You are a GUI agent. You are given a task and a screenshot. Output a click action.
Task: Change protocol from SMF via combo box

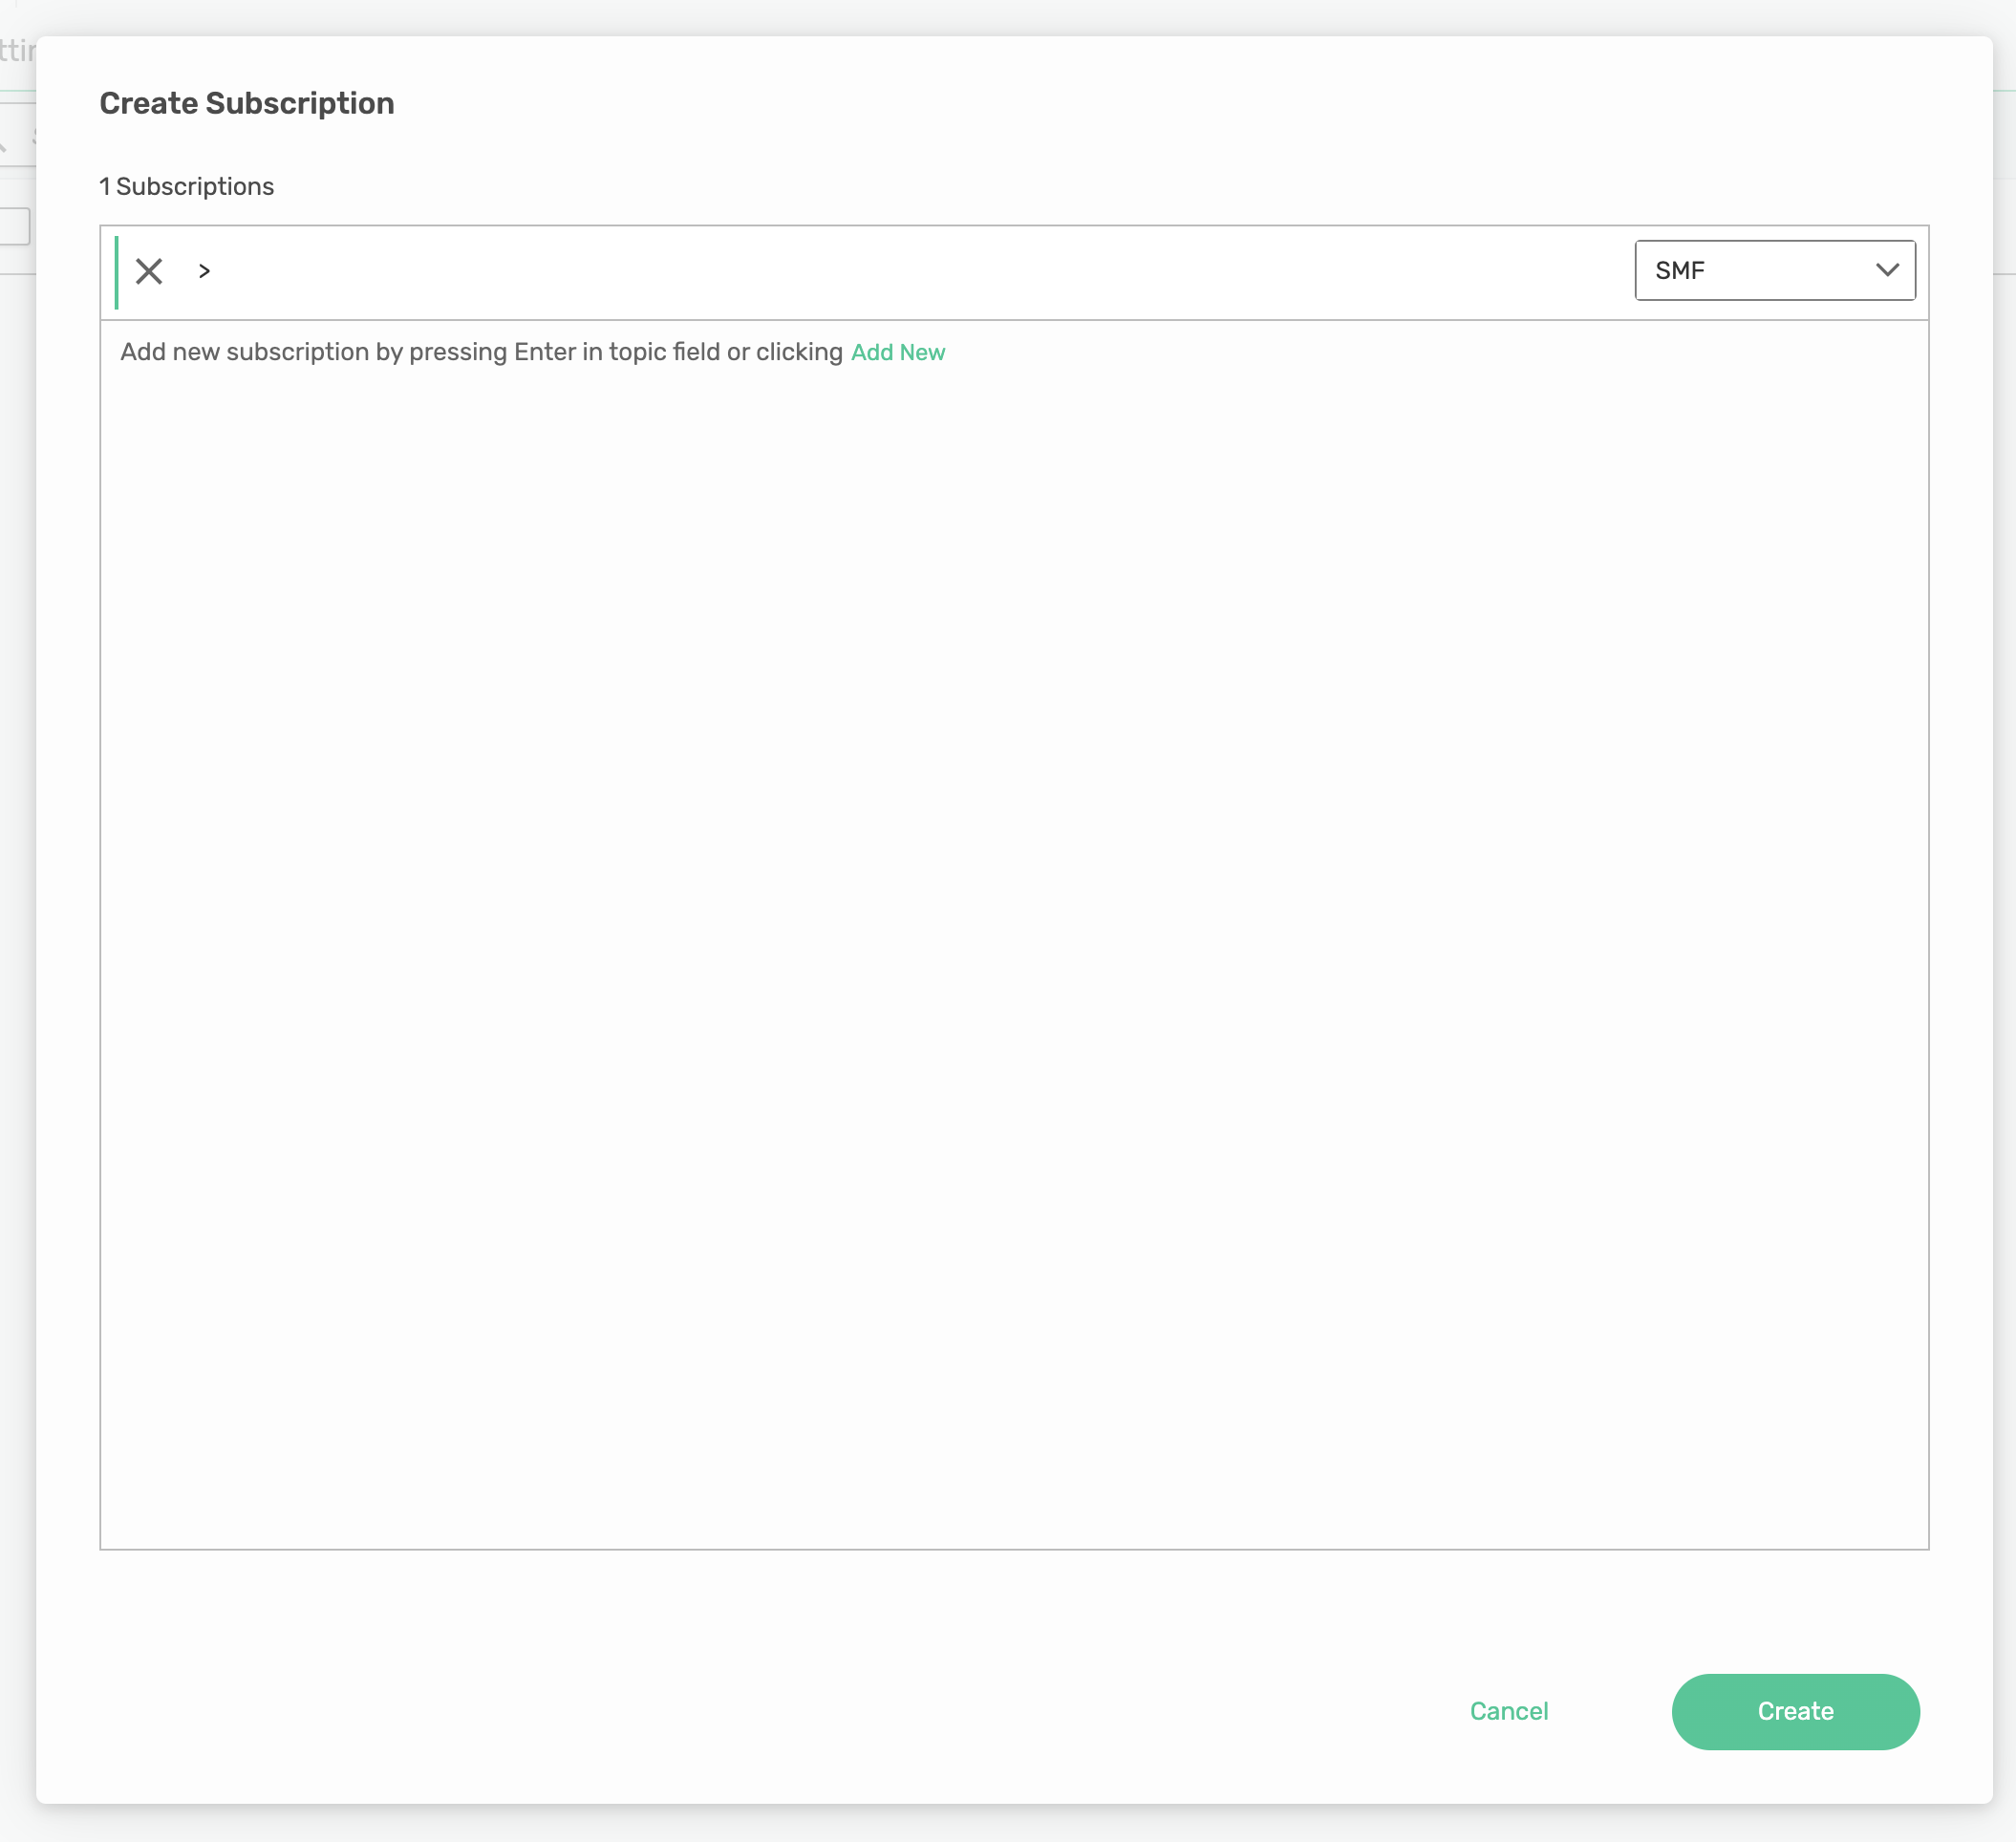tap(1774, 270)
